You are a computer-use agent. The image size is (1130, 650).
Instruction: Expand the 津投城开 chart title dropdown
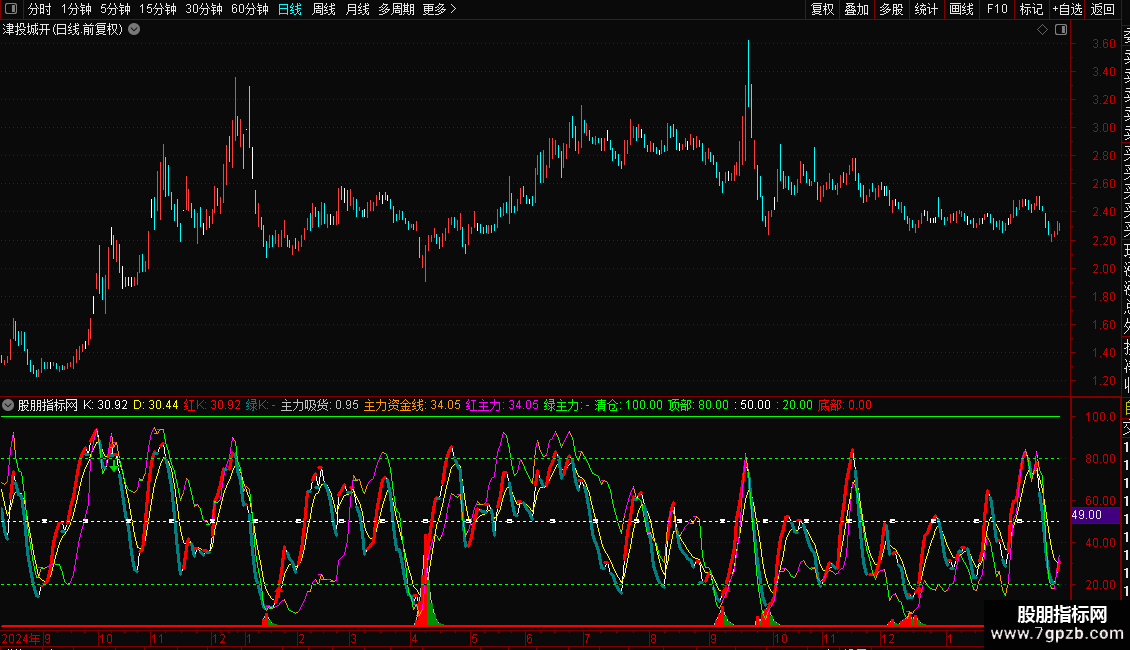coord(134,30)
